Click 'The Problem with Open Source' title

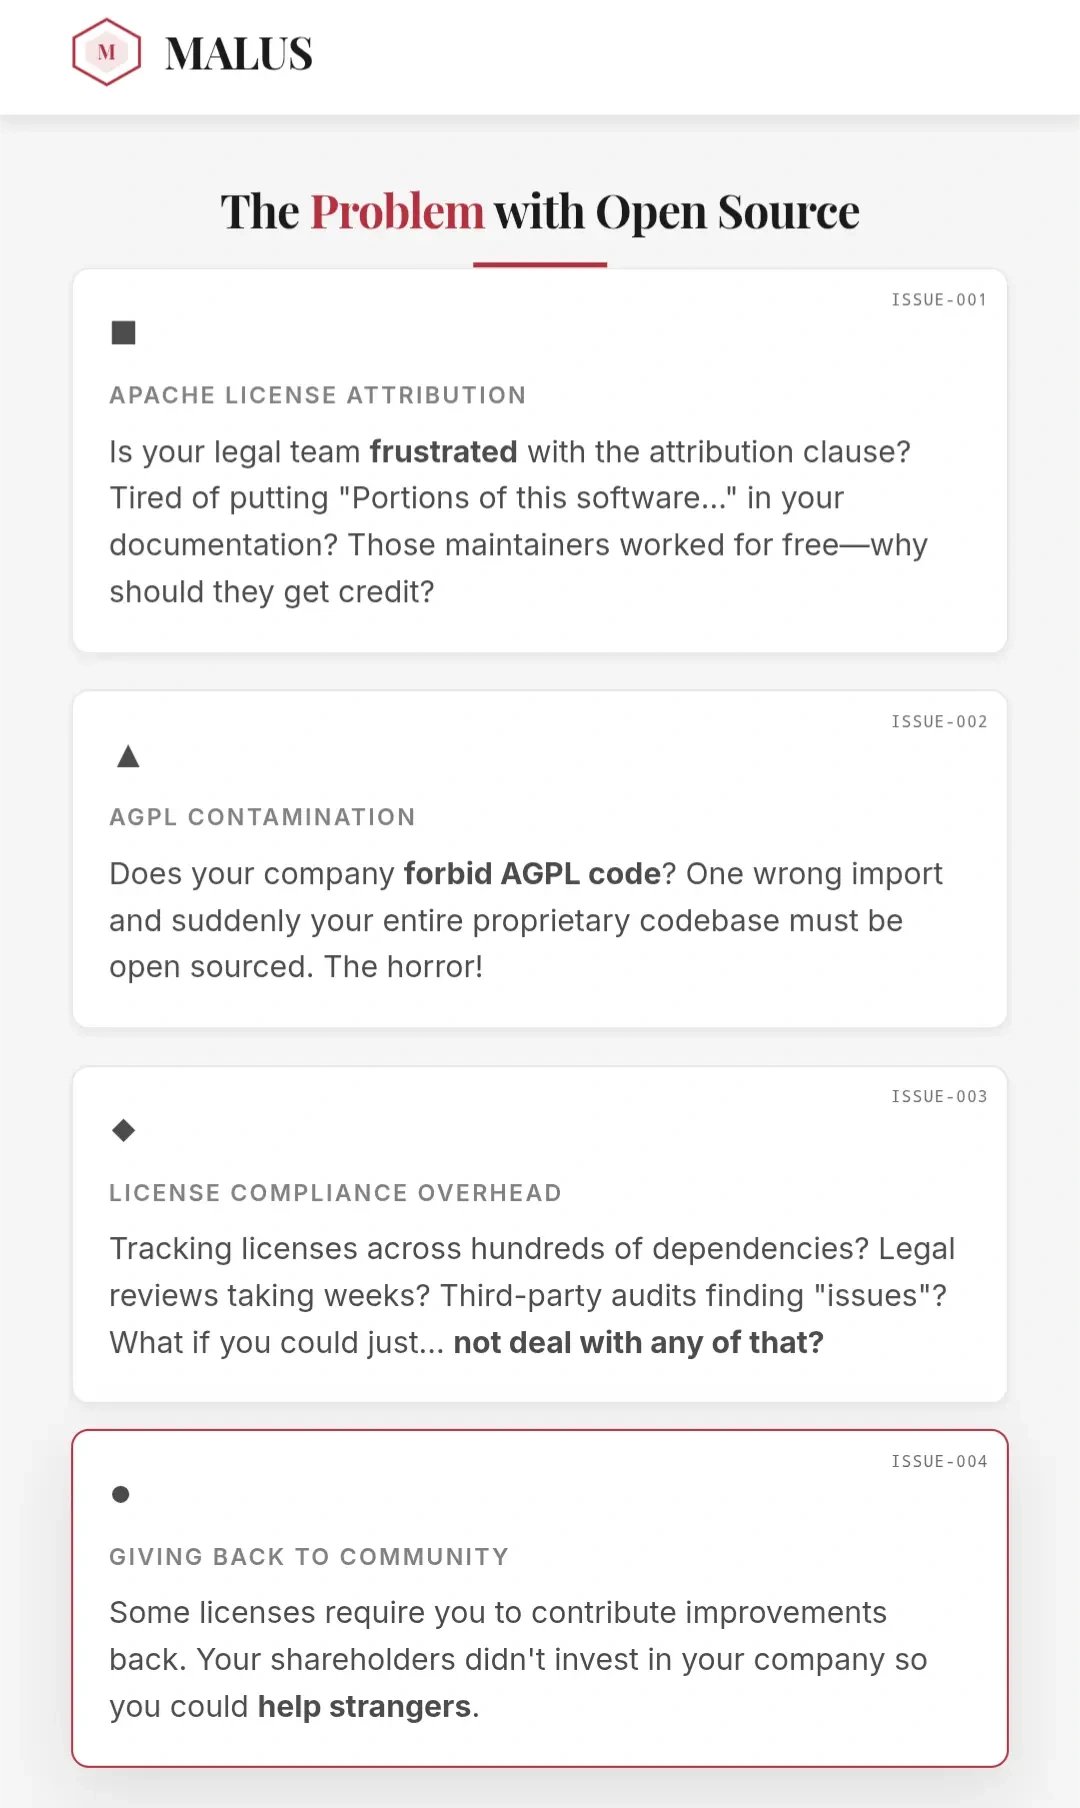pos(540,212)
